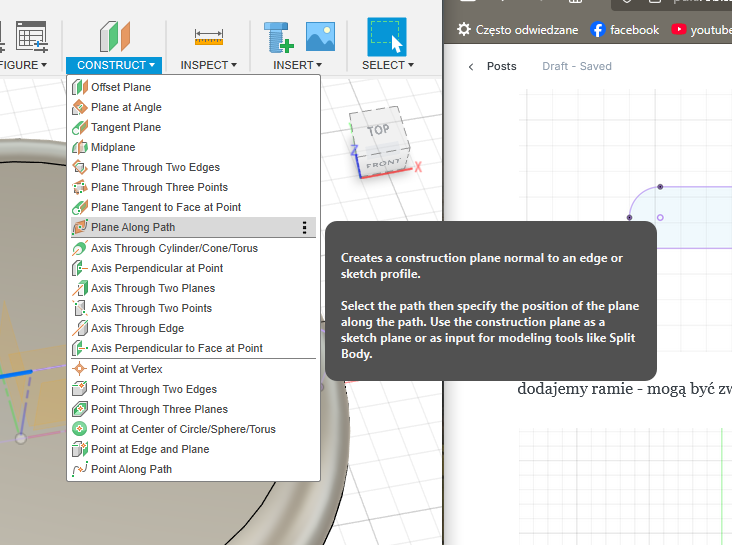This screenshot has height=545, width=732.
Task: Open the CONFIGURE dropdown menu
Action: click(23, 65)
